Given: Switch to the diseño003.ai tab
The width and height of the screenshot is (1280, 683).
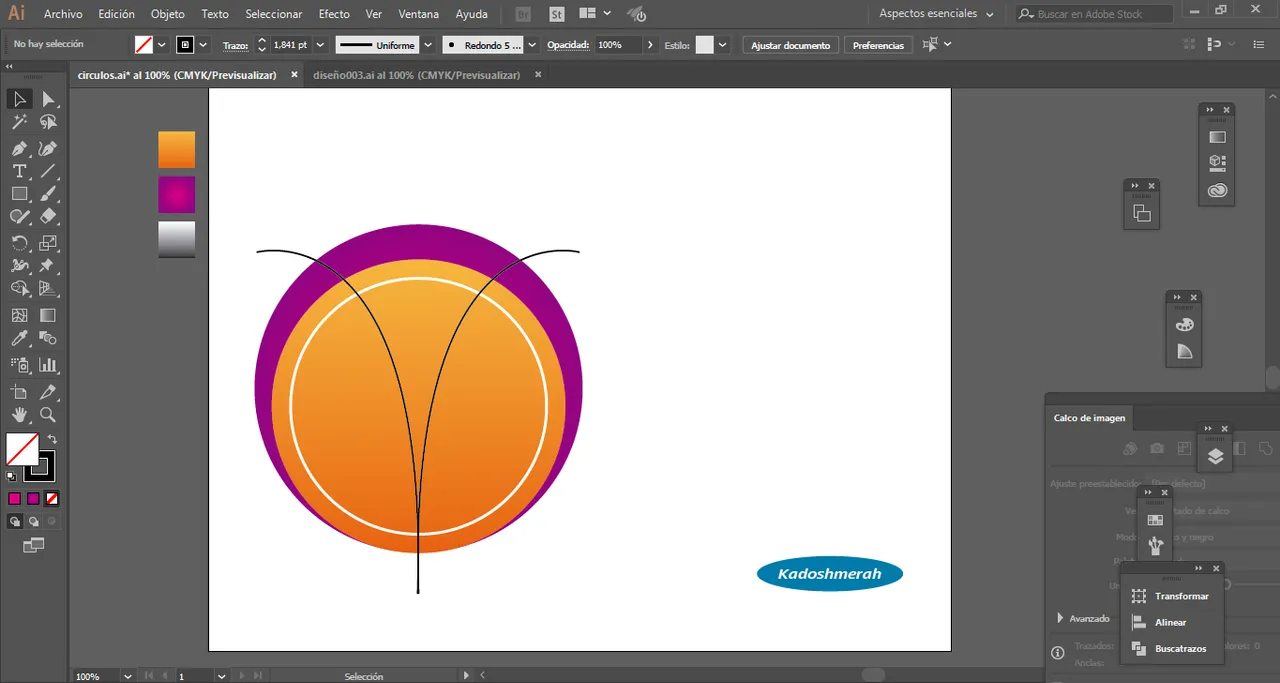Looking at the screenshot, I should [x=416, y=75].
